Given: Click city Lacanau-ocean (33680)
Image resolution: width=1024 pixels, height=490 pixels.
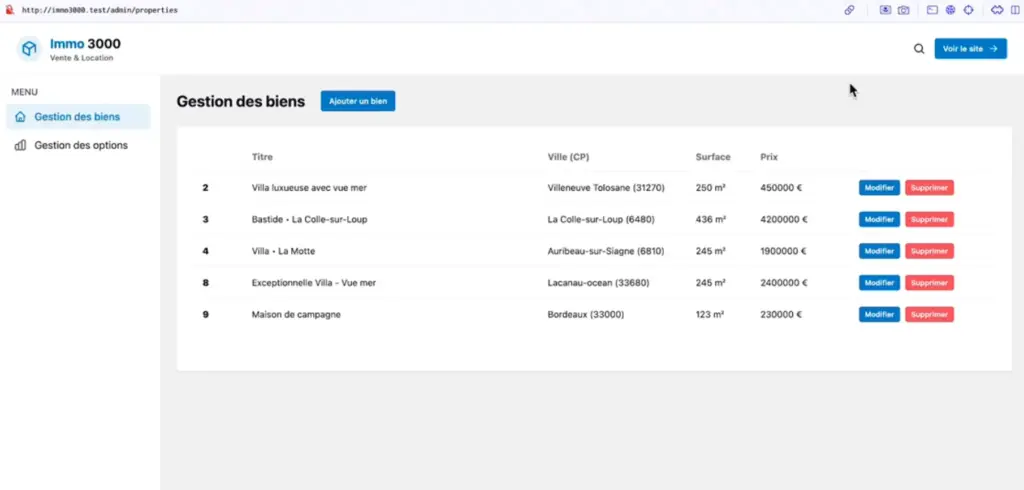Looking at the screenshot, I should tap(599, 283).
